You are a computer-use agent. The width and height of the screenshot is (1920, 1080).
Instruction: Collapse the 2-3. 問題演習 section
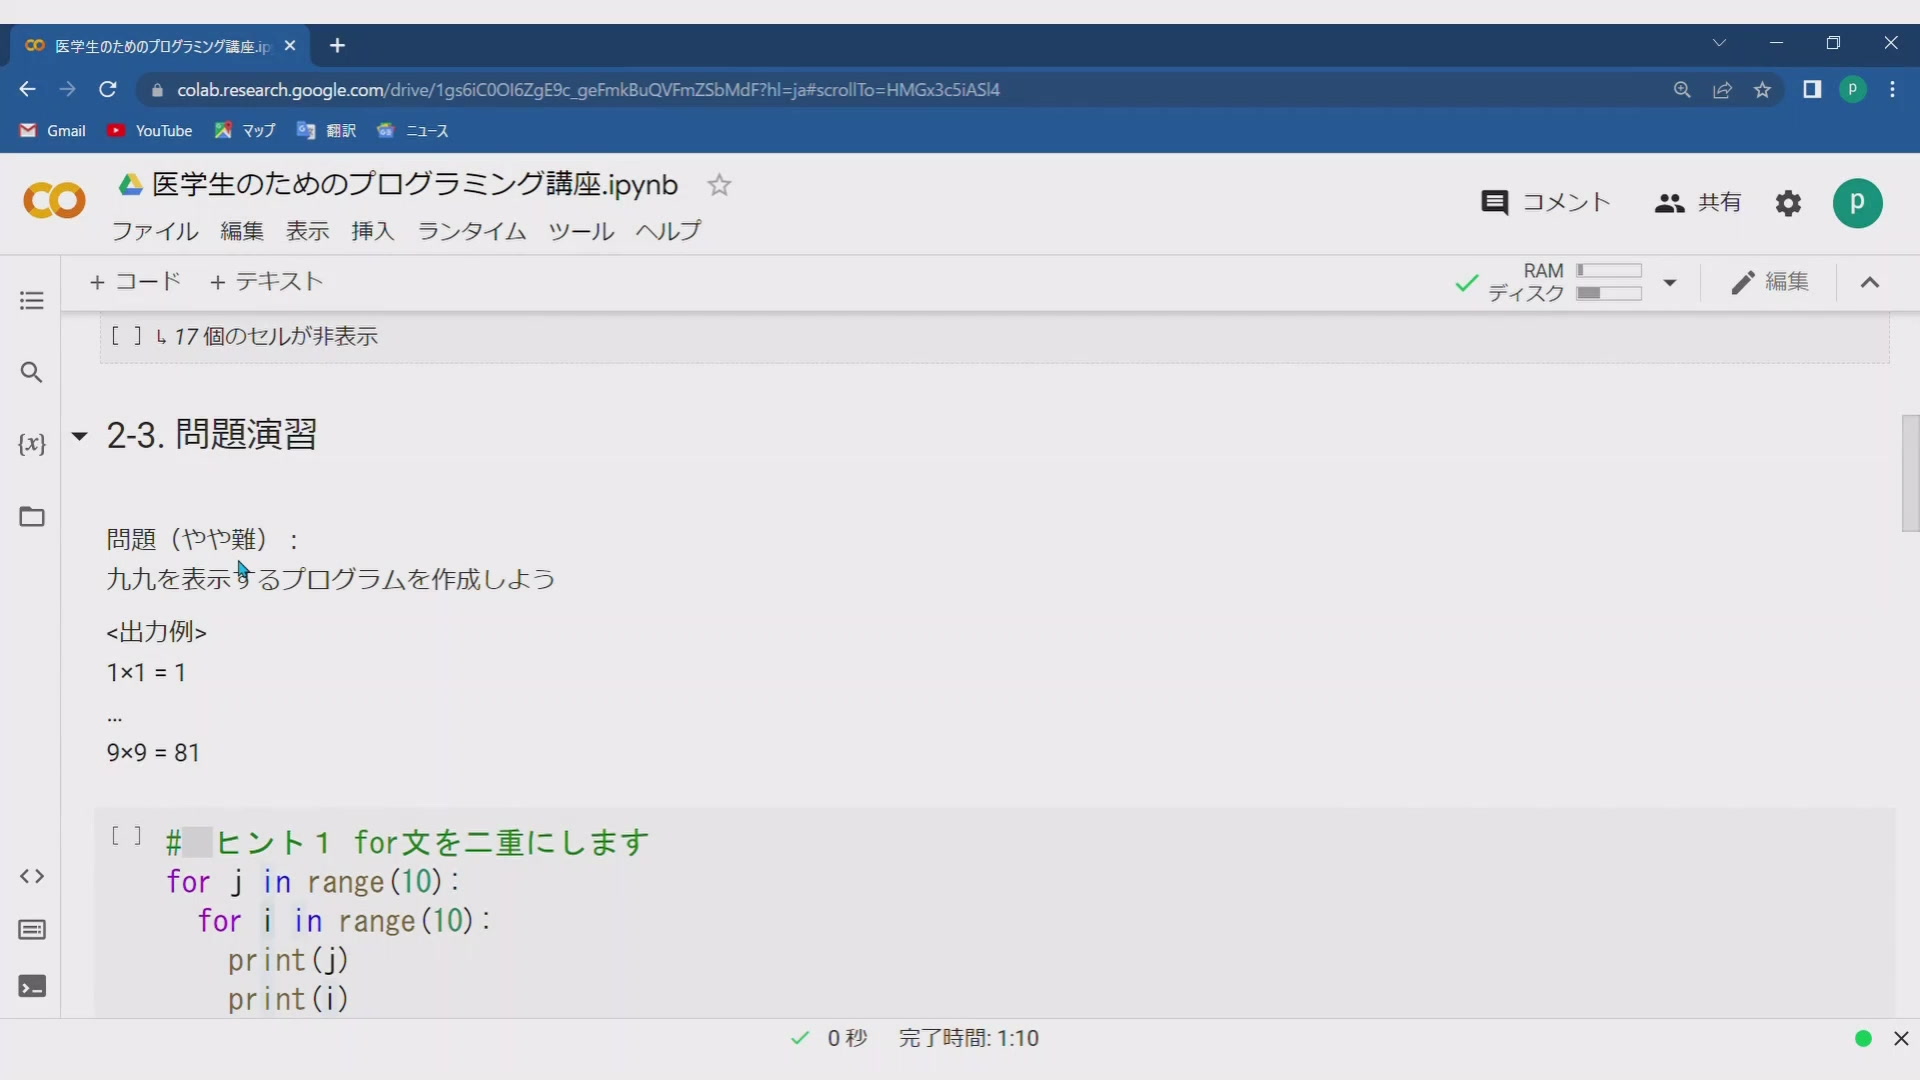pyautogui.click(x=79, y=436)
